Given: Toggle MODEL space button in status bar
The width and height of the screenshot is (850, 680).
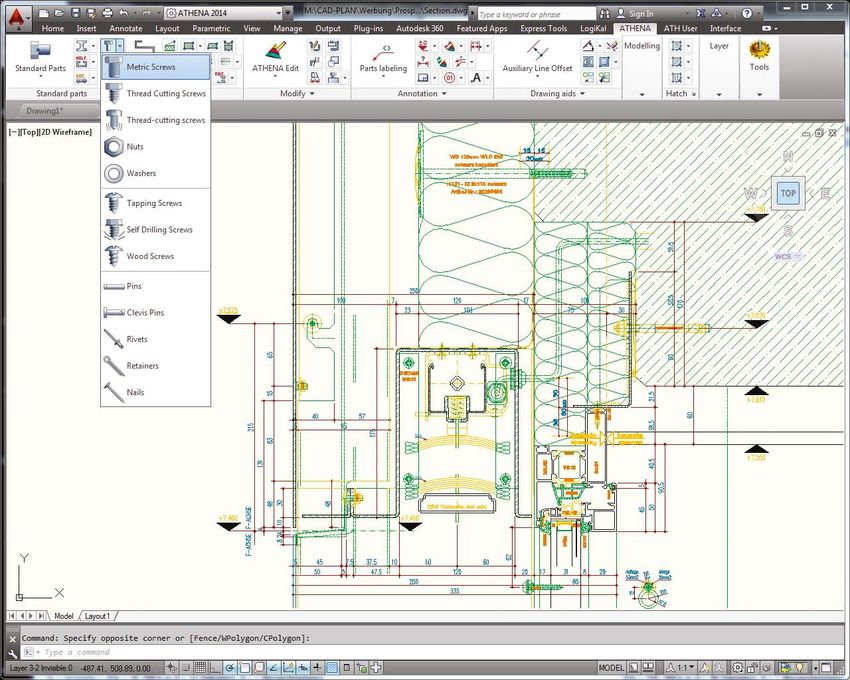Looking at the screenshot, I should pyautogui.click(x=611, y=668).
